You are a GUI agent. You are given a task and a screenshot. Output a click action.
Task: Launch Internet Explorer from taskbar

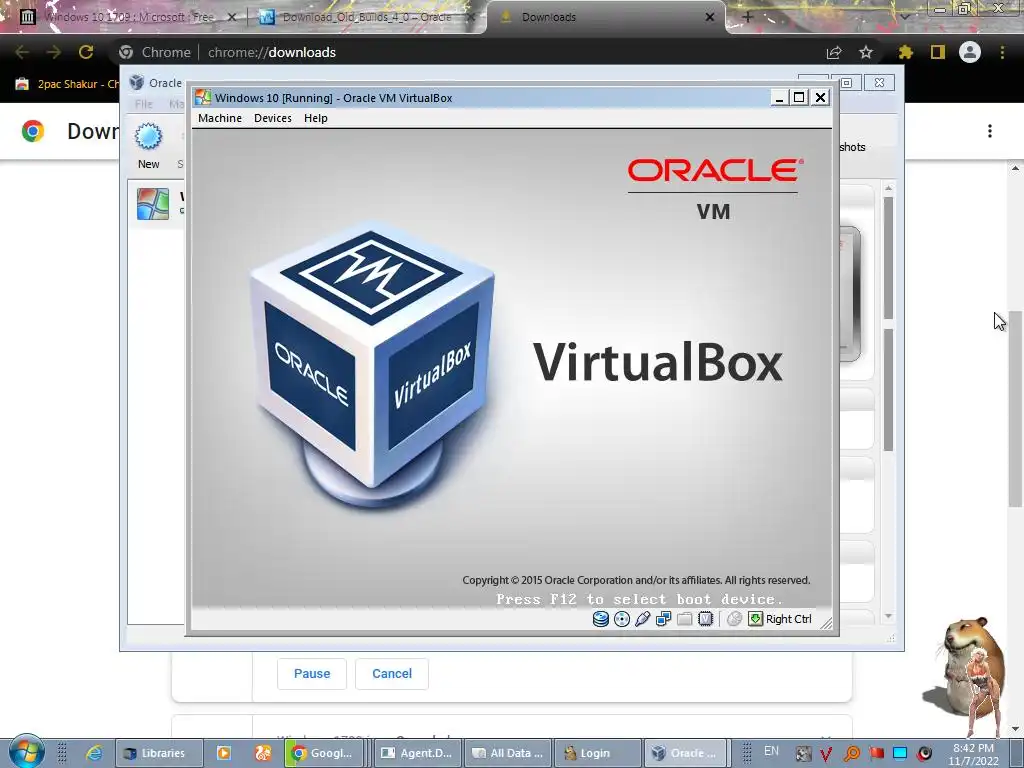(94, 753)
